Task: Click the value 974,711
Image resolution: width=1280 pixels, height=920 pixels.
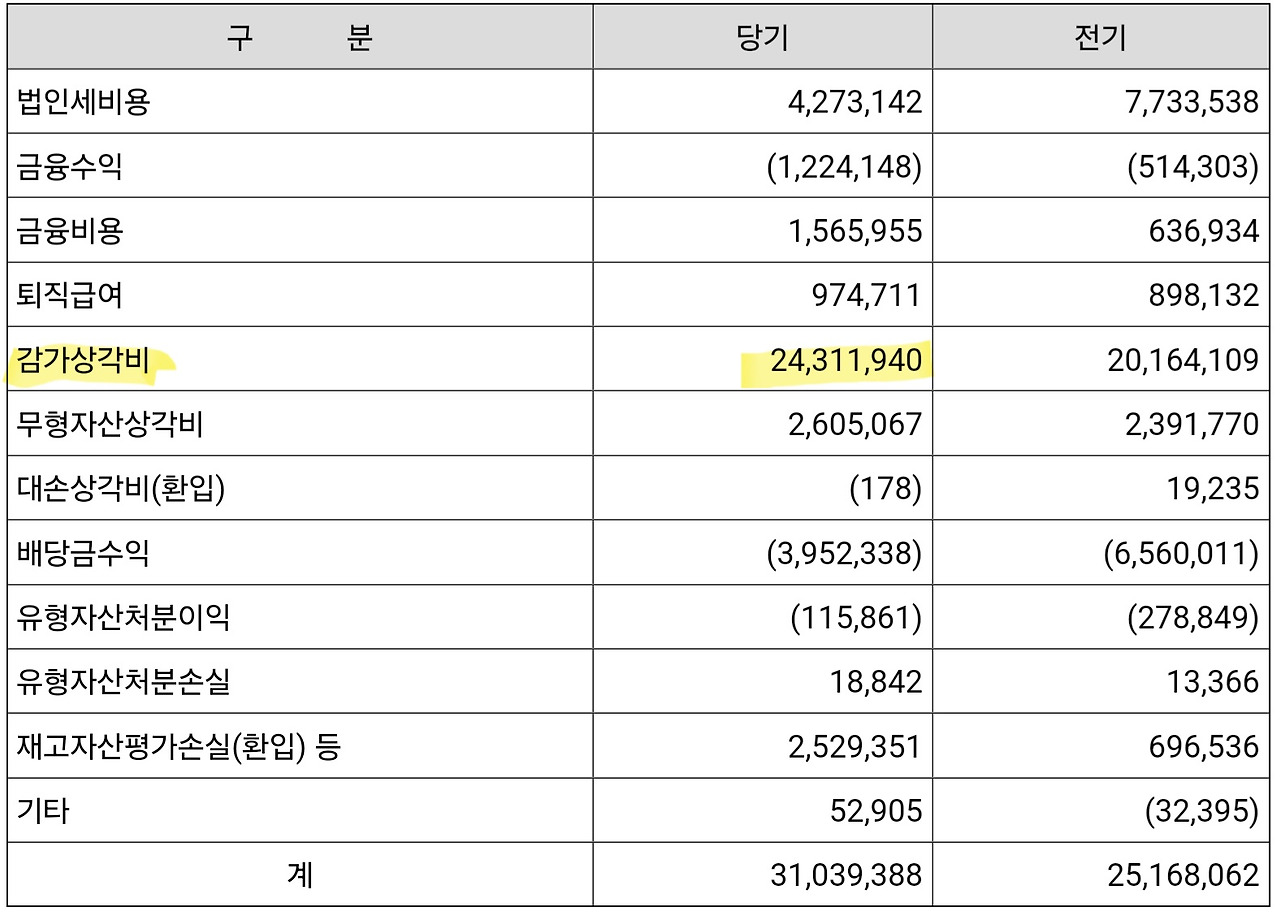Action: tap(866, 295)
